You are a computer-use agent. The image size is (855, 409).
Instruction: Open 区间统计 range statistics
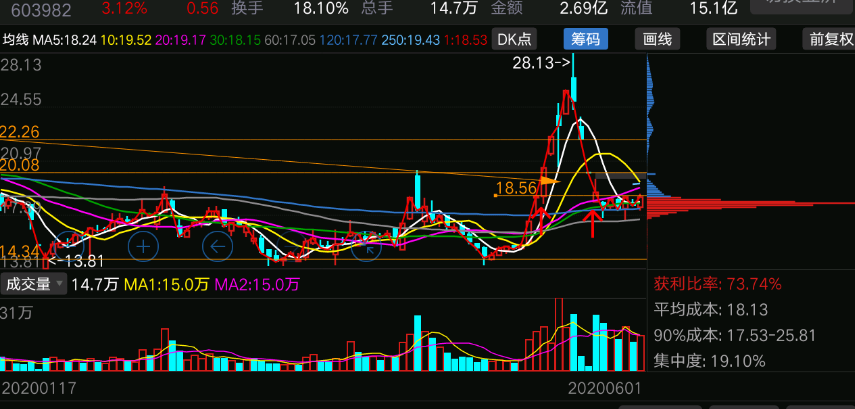pyautogui.click(x=742, y=39)
